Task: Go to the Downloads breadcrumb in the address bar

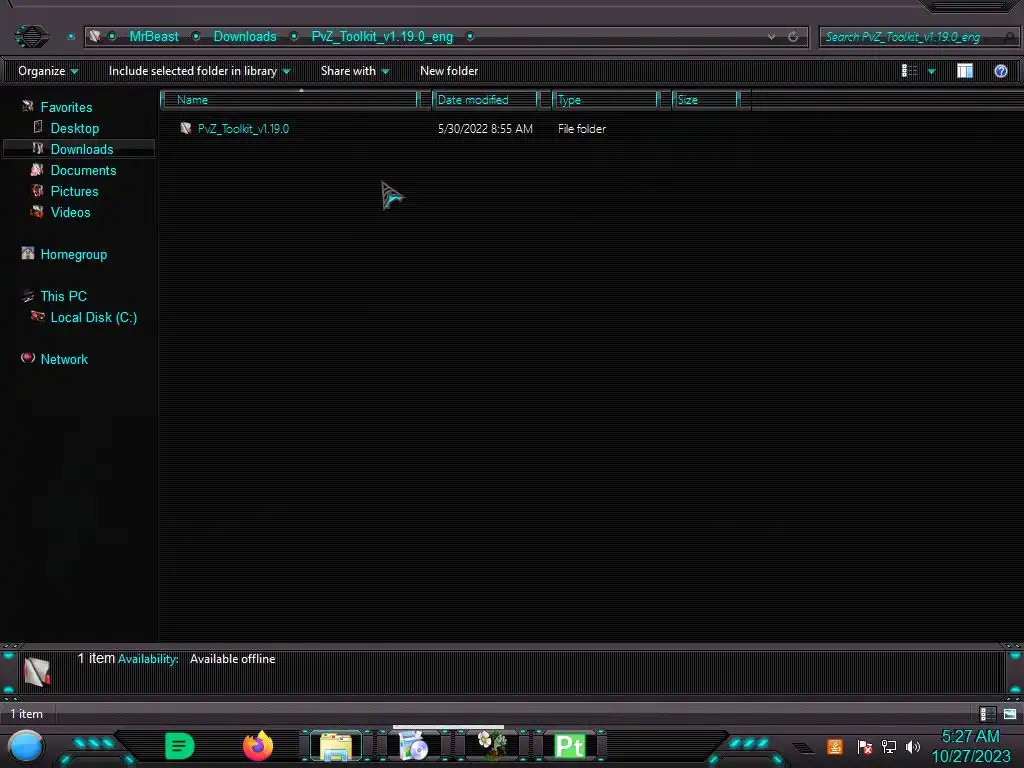Action: click(x=245, y=37)
